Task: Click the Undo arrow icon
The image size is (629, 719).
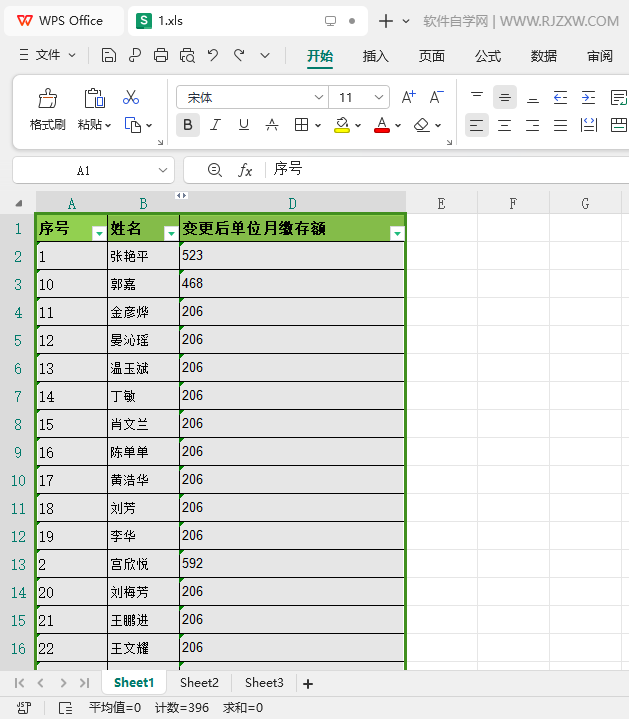Action: (x=213, y=55)
